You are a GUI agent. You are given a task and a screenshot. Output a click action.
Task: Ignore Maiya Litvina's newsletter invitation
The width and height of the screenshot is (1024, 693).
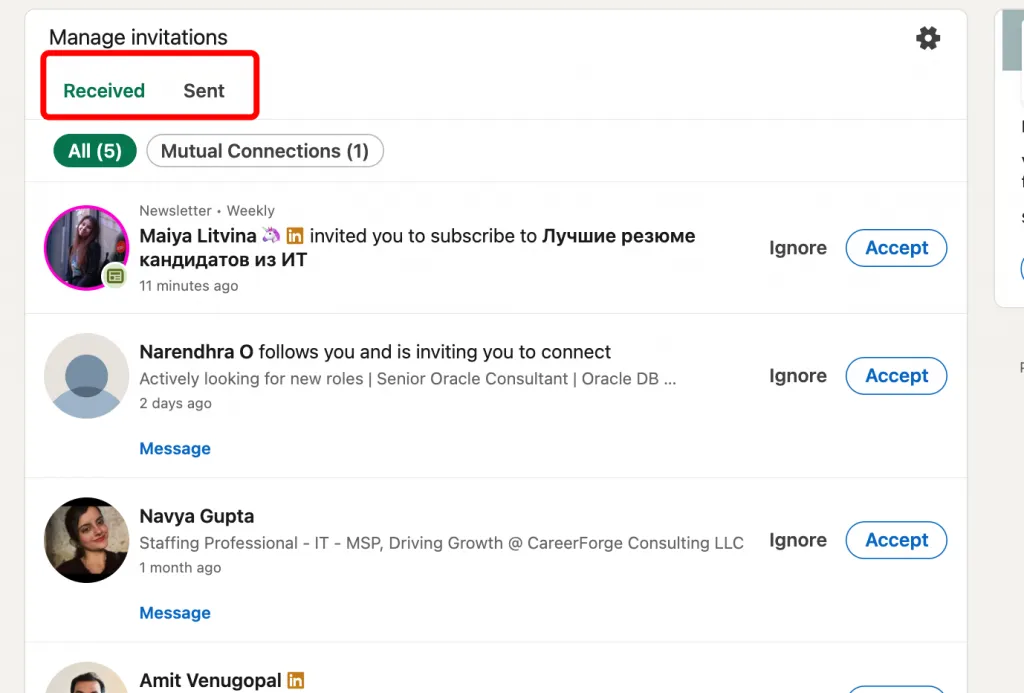tap(797, 248)
